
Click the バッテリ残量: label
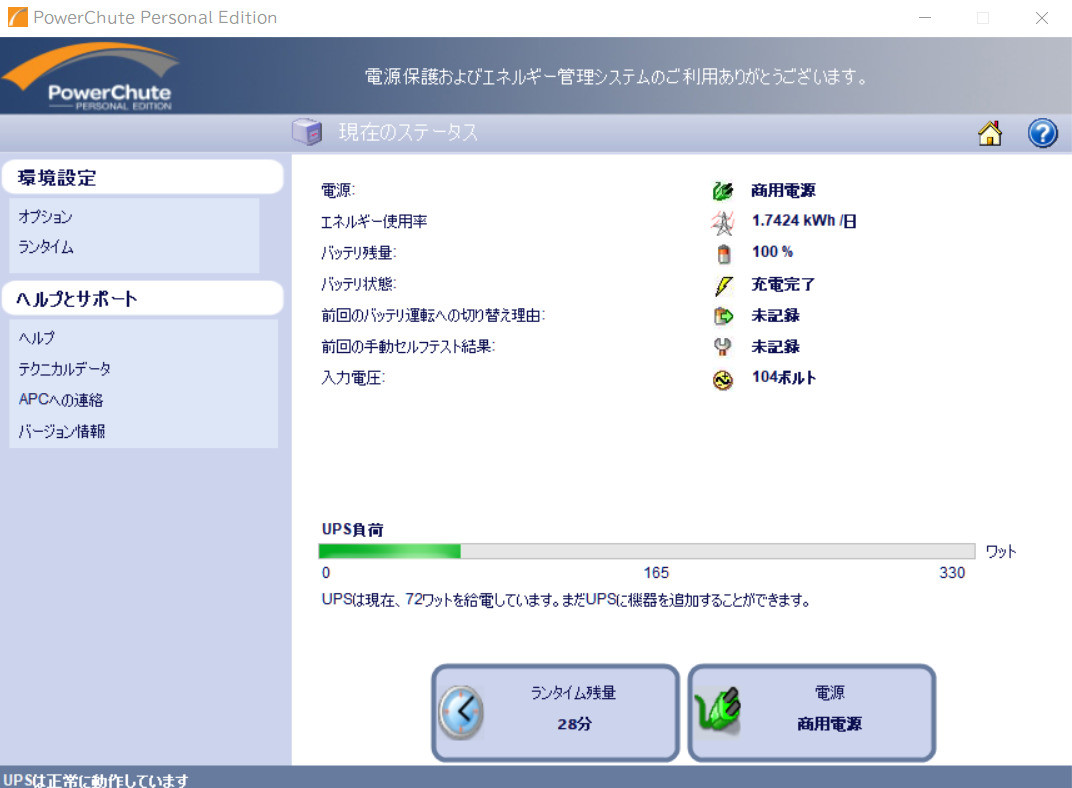coord(359,253)
